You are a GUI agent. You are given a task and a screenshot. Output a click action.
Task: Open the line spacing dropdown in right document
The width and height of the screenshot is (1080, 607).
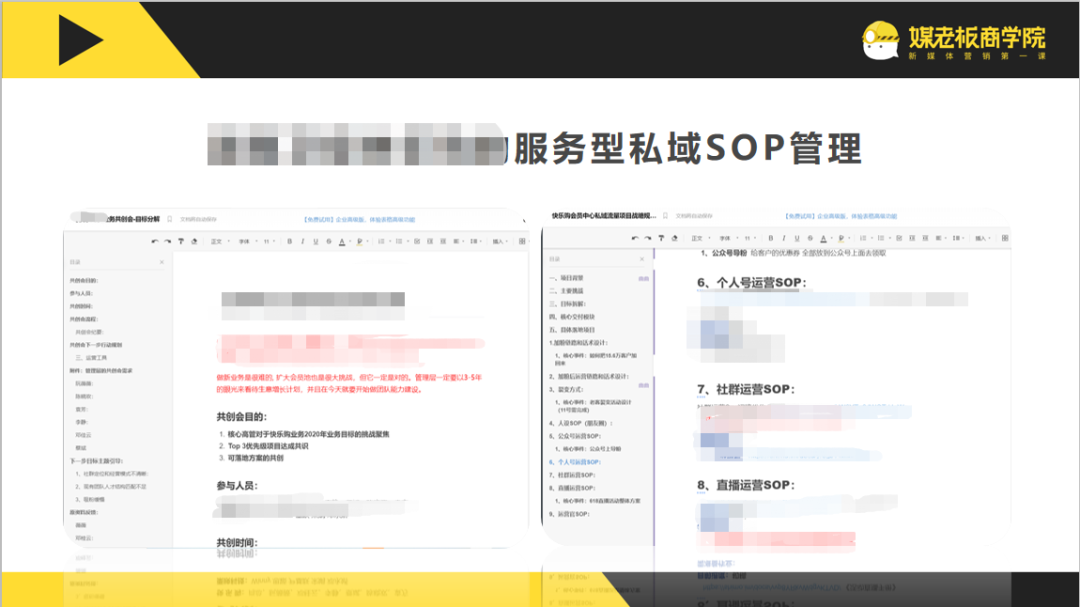(x=958, y=238)
